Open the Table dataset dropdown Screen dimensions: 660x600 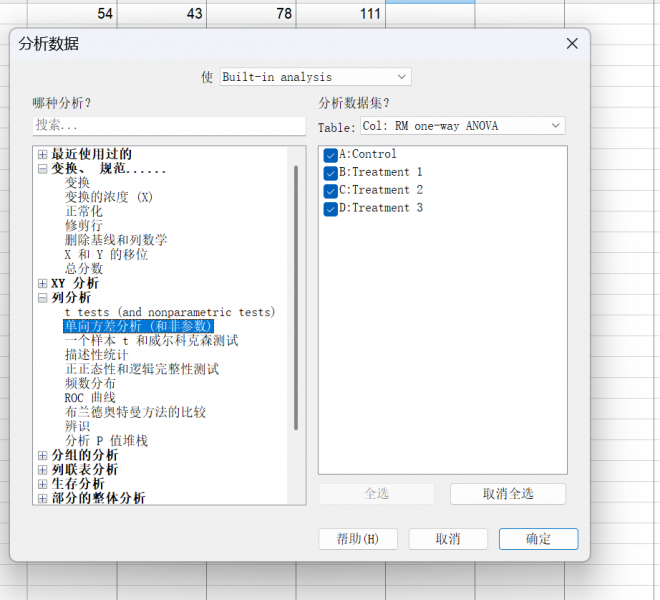tap(463, 126)
